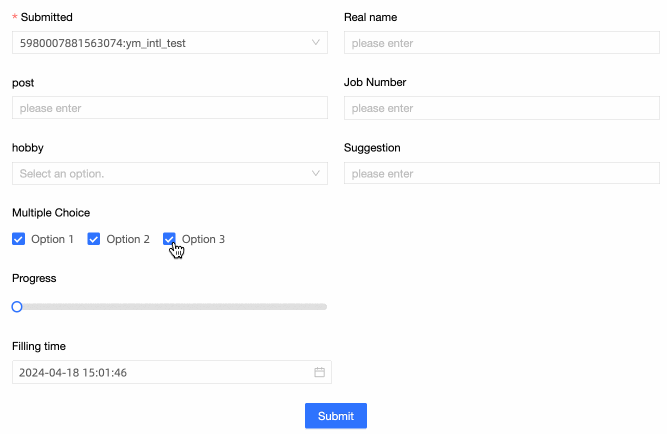This screenshot has width=667, height=434.
Task: Uncheck the Option 2 checkbox
Action: pos(94,239)
